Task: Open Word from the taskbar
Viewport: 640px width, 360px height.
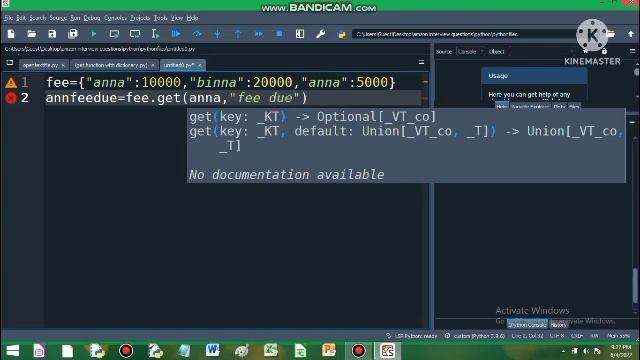Action: pos(213,351)
